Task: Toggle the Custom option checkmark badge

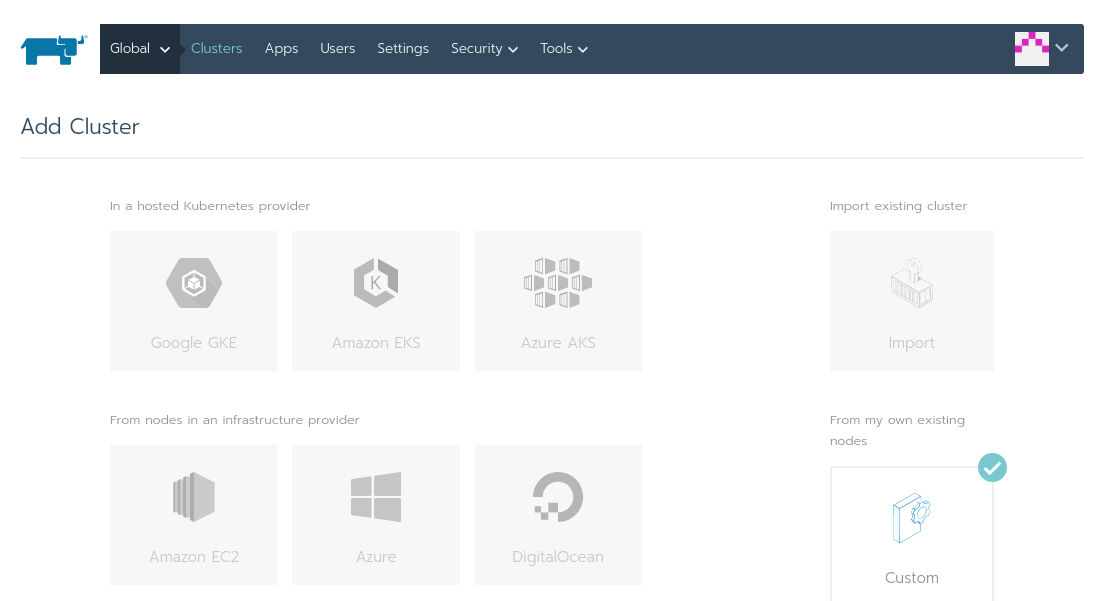Action: (x=992, y=467)
